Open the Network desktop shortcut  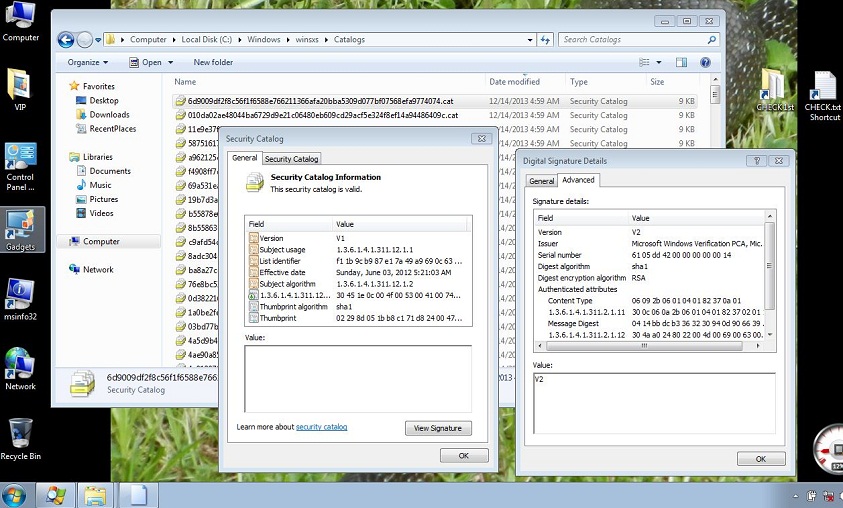click(x=20, y=369)
